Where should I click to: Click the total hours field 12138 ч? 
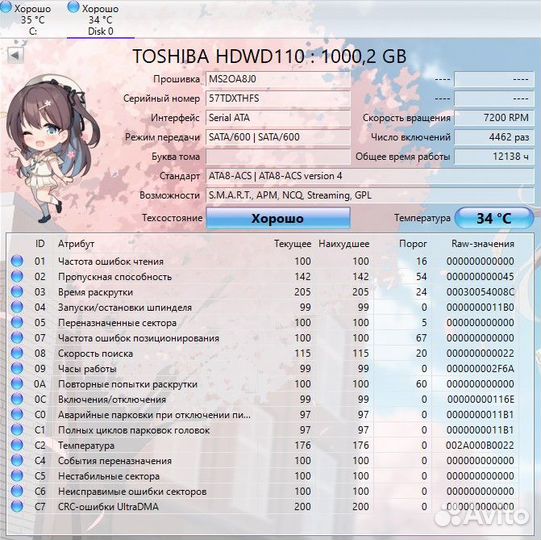coord(494,157)
